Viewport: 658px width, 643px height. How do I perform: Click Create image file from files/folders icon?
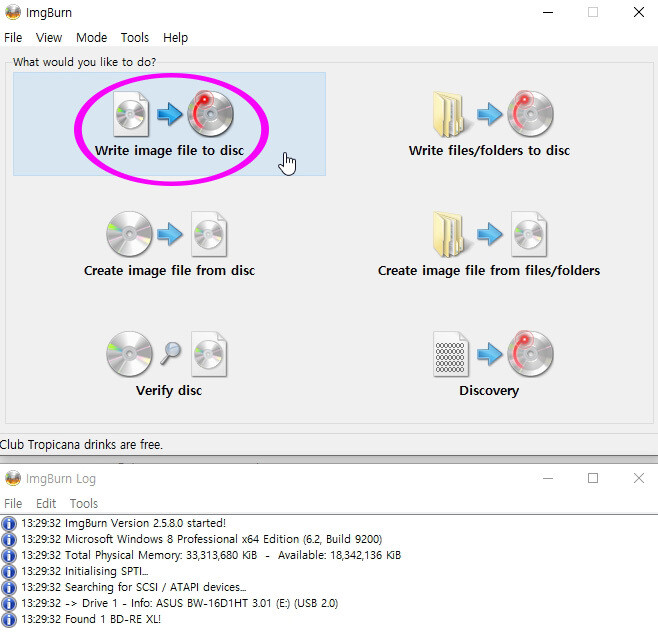click(x=490, y=234)
